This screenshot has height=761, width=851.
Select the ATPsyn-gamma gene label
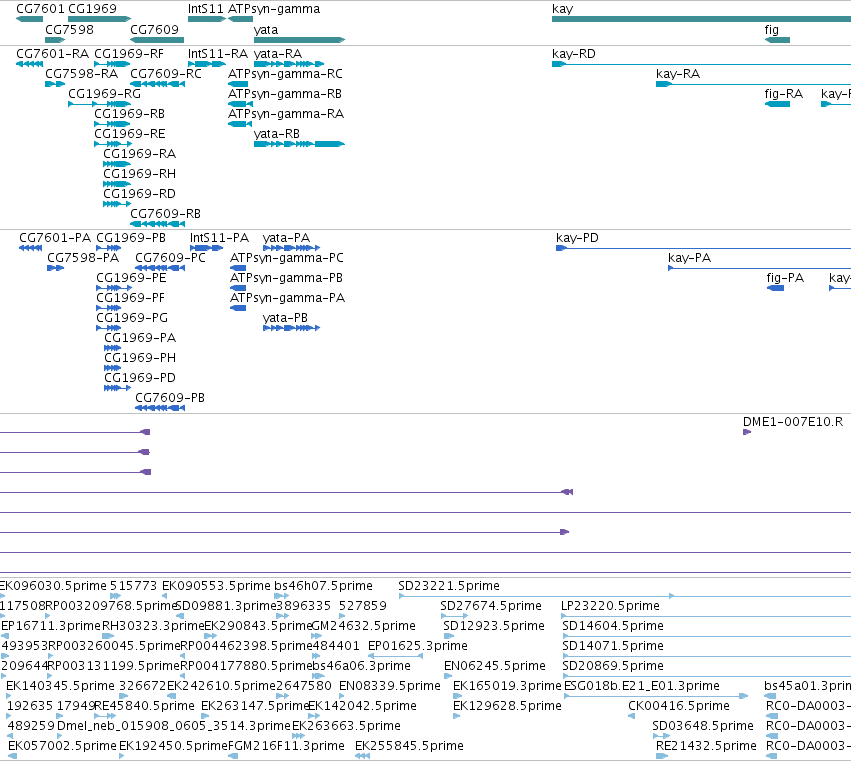point(274,9)
